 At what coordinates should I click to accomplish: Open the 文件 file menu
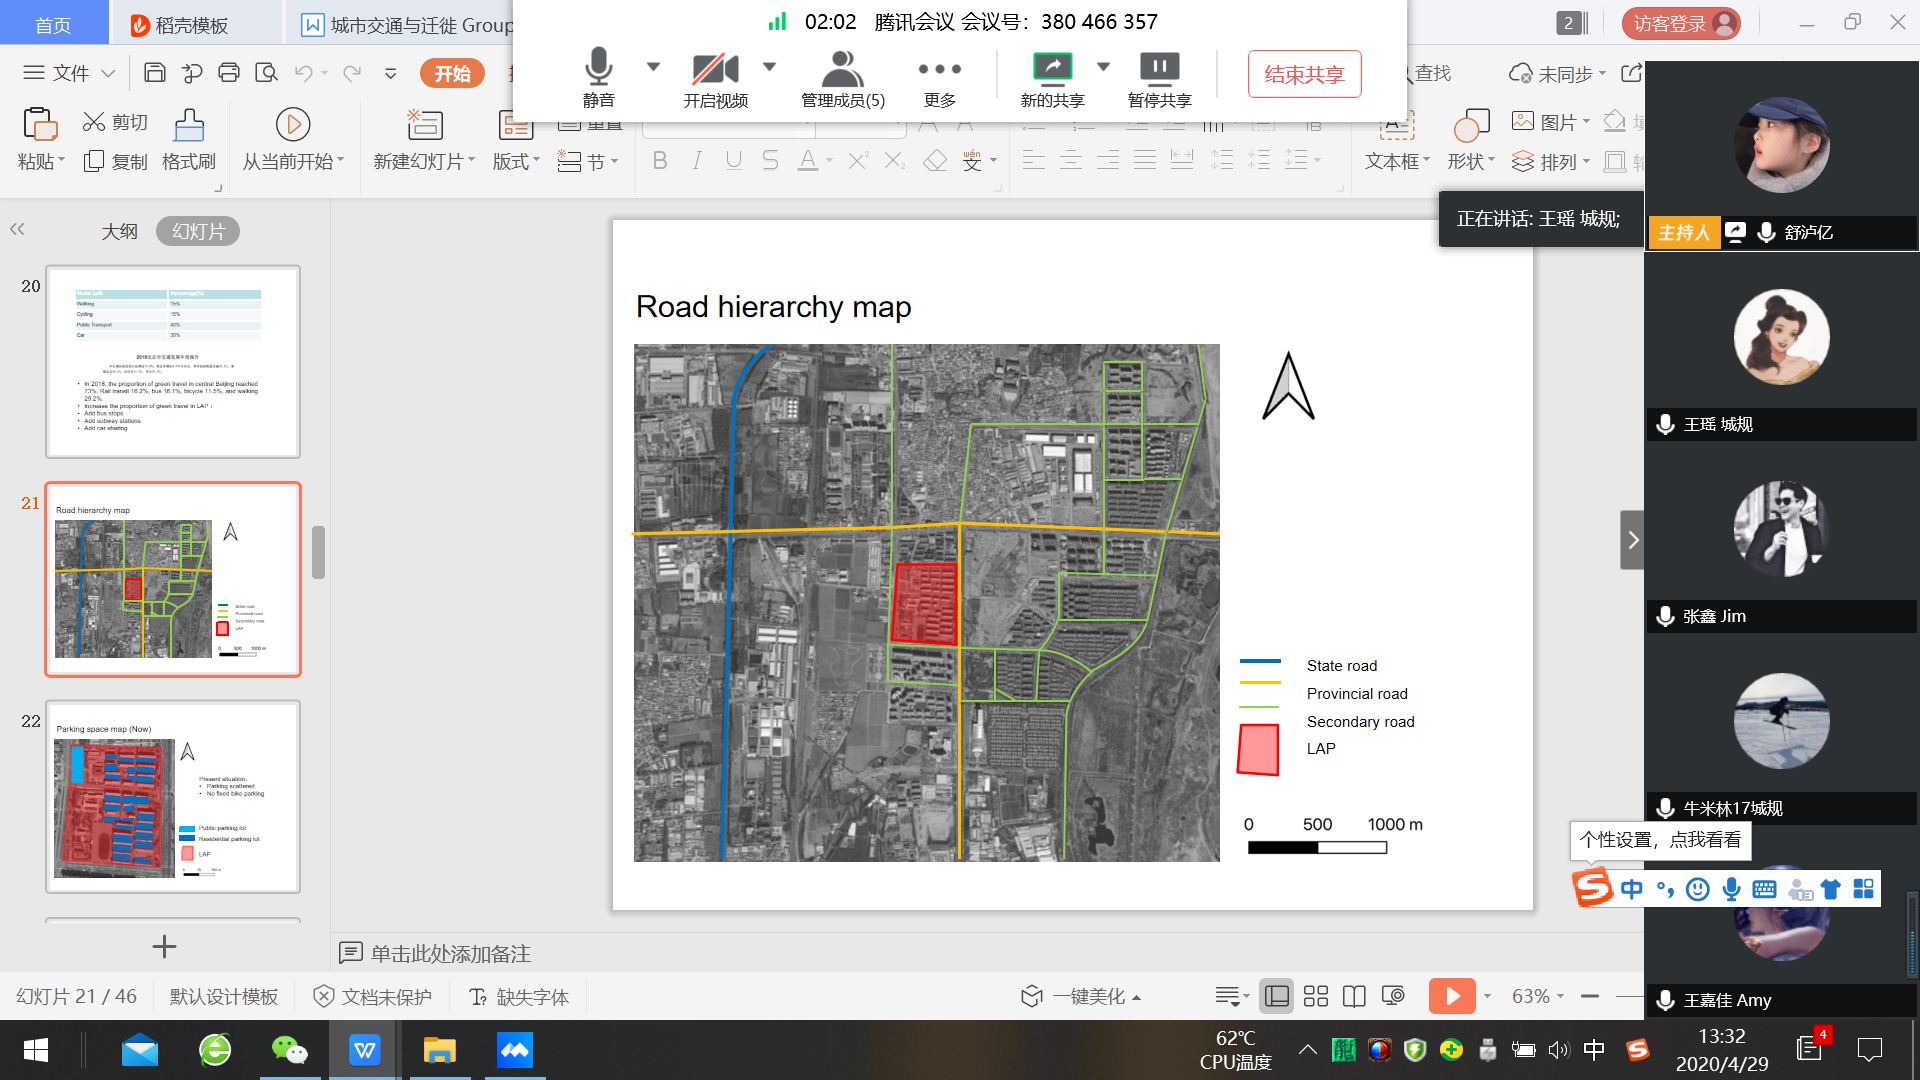tap(70, 72)
